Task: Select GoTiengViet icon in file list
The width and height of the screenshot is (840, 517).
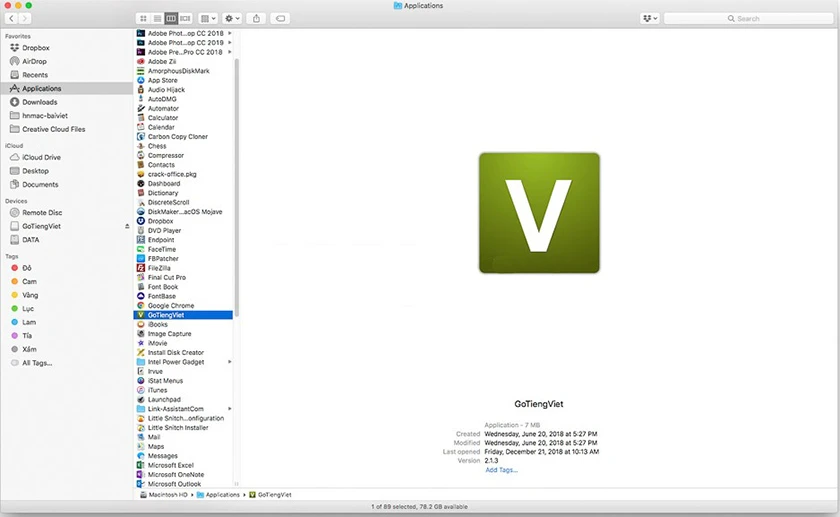Action: click(141, 315)
